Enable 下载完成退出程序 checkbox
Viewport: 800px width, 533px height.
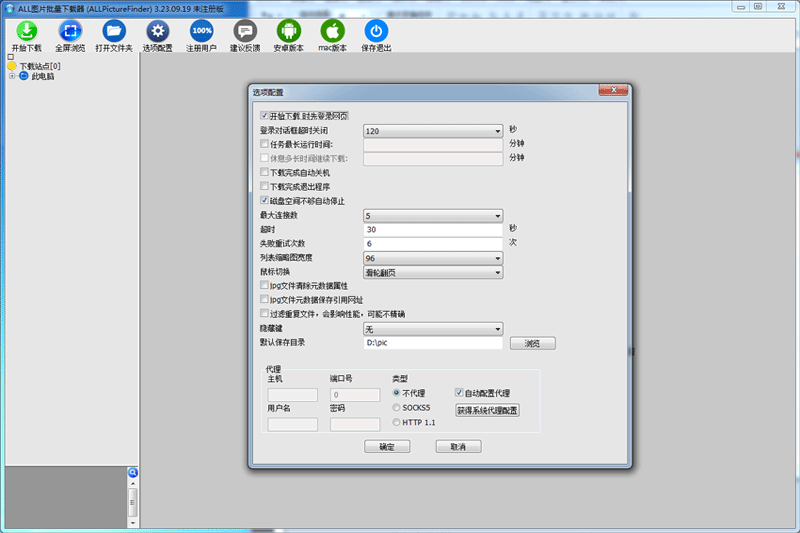coord(264,186)
